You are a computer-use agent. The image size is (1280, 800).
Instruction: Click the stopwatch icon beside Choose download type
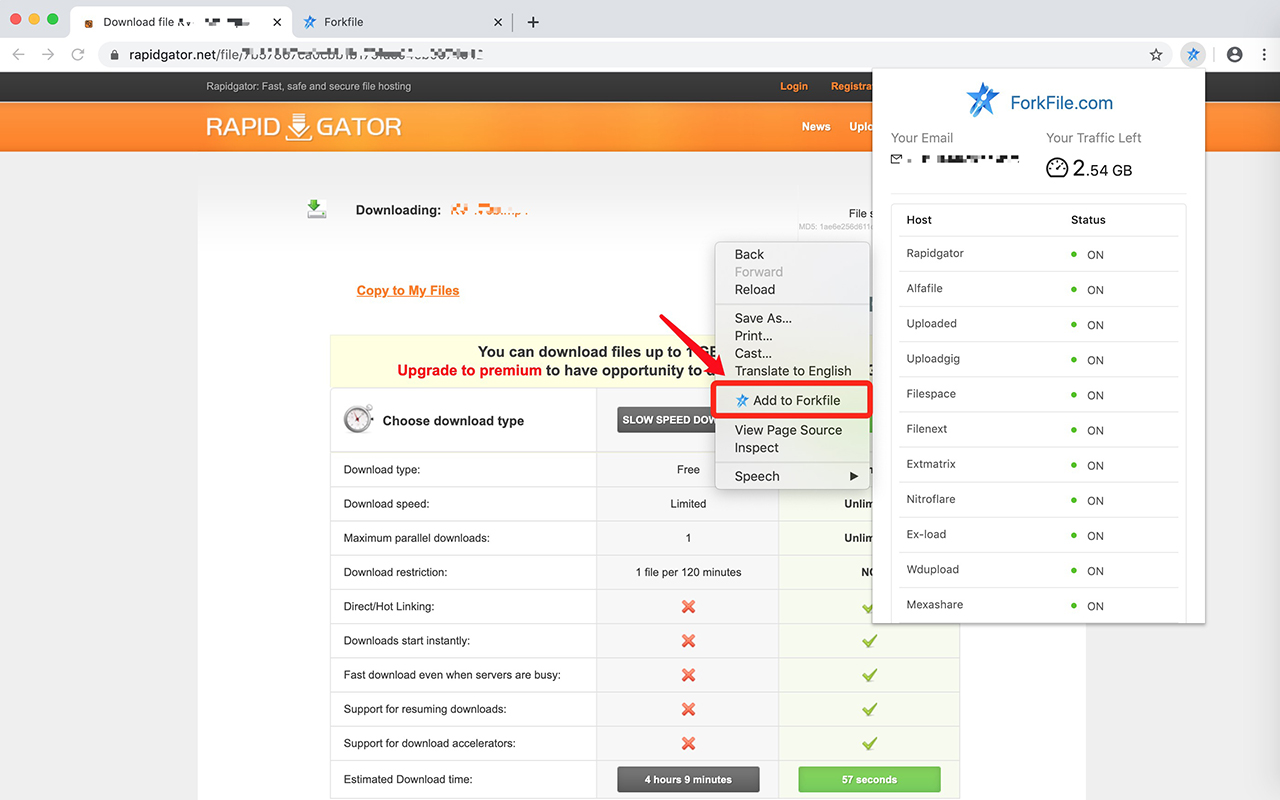point(358,419)
